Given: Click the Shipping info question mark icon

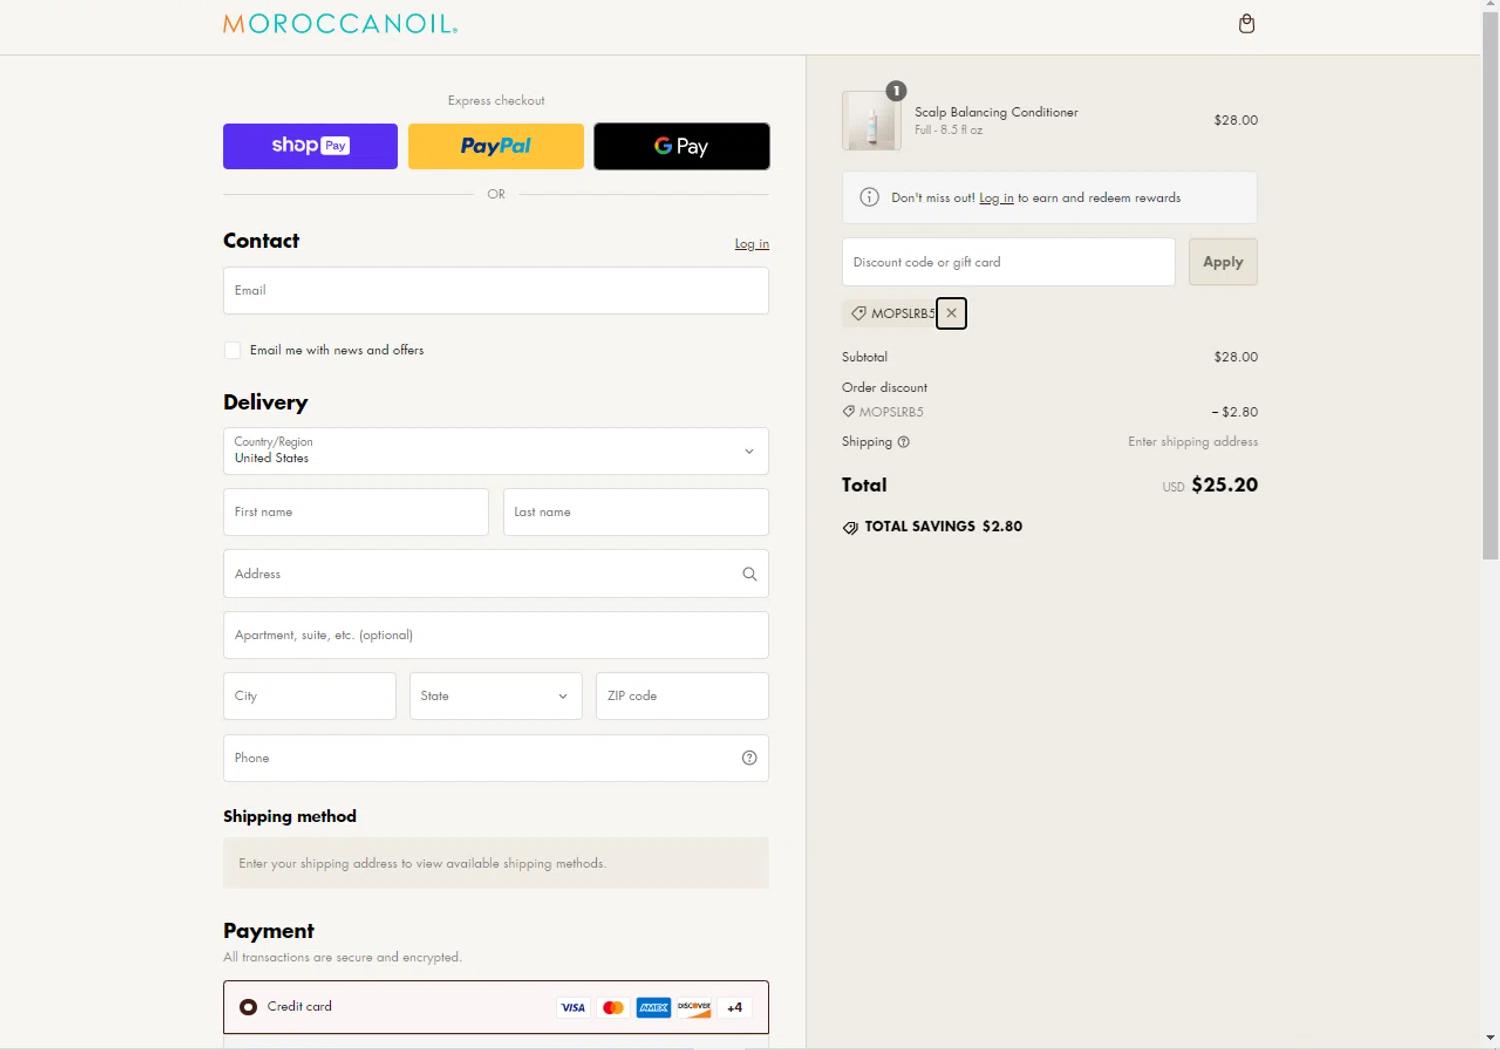Looking at the screenshot, I should (903, 442).
